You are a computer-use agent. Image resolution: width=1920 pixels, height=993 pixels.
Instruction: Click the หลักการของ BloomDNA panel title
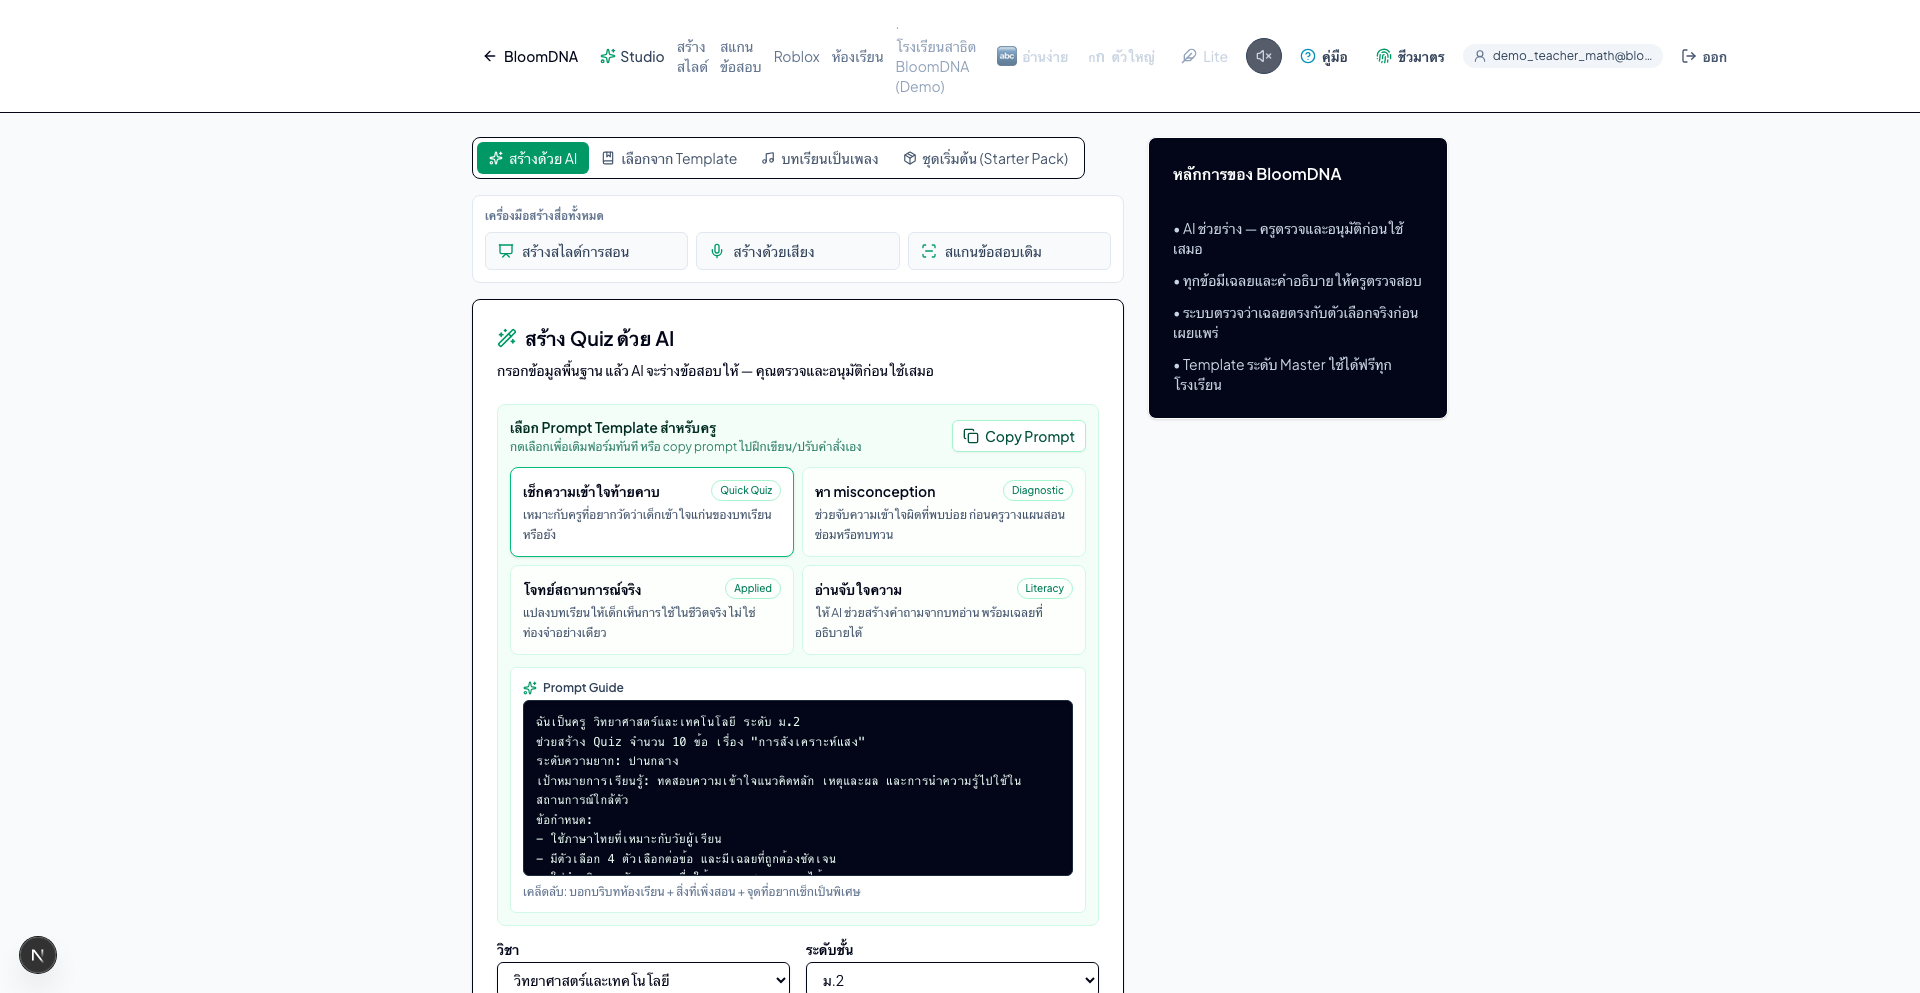click(x=1257, y=174)
